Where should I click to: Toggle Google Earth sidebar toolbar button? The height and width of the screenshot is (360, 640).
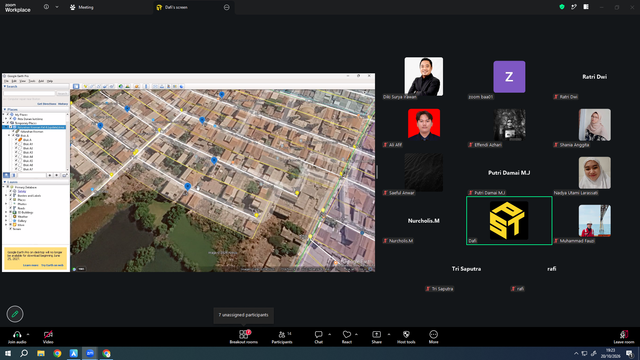[x=76, y=86]
